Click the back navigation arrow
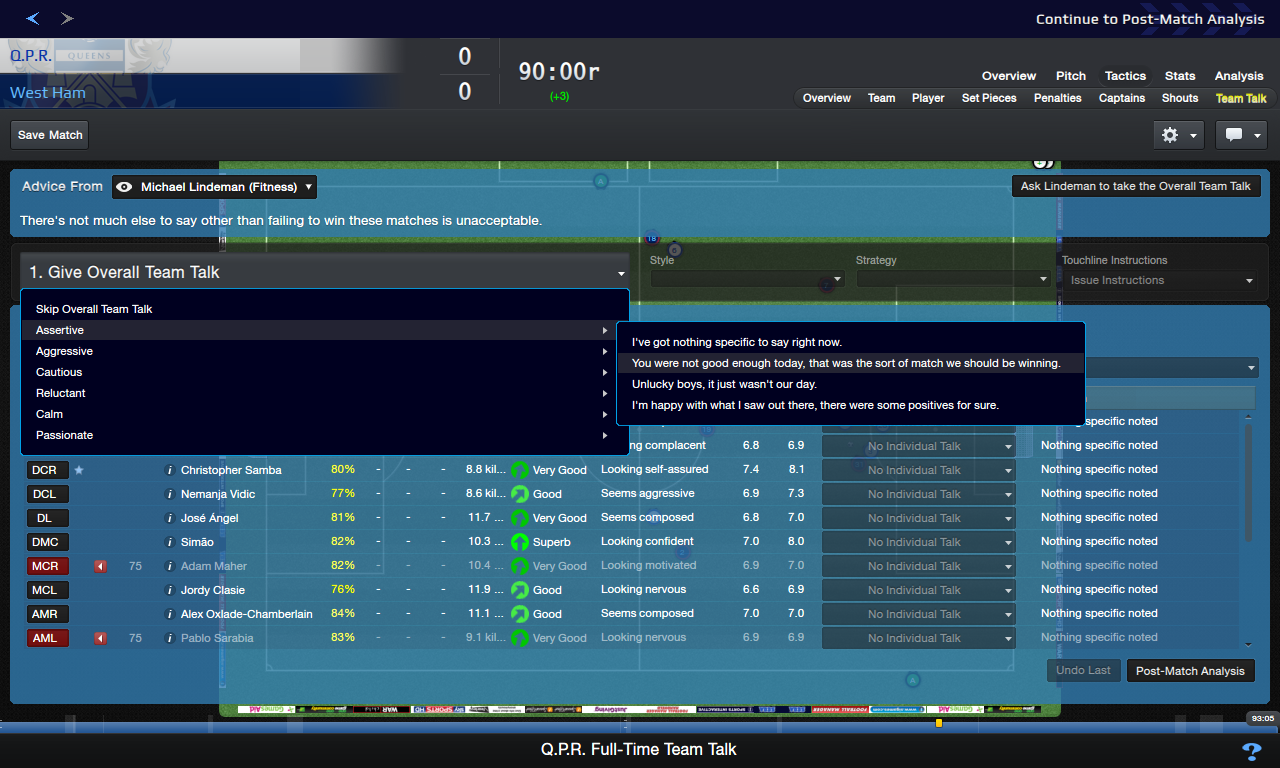1280x768 pixels. (x=33, y=18)
